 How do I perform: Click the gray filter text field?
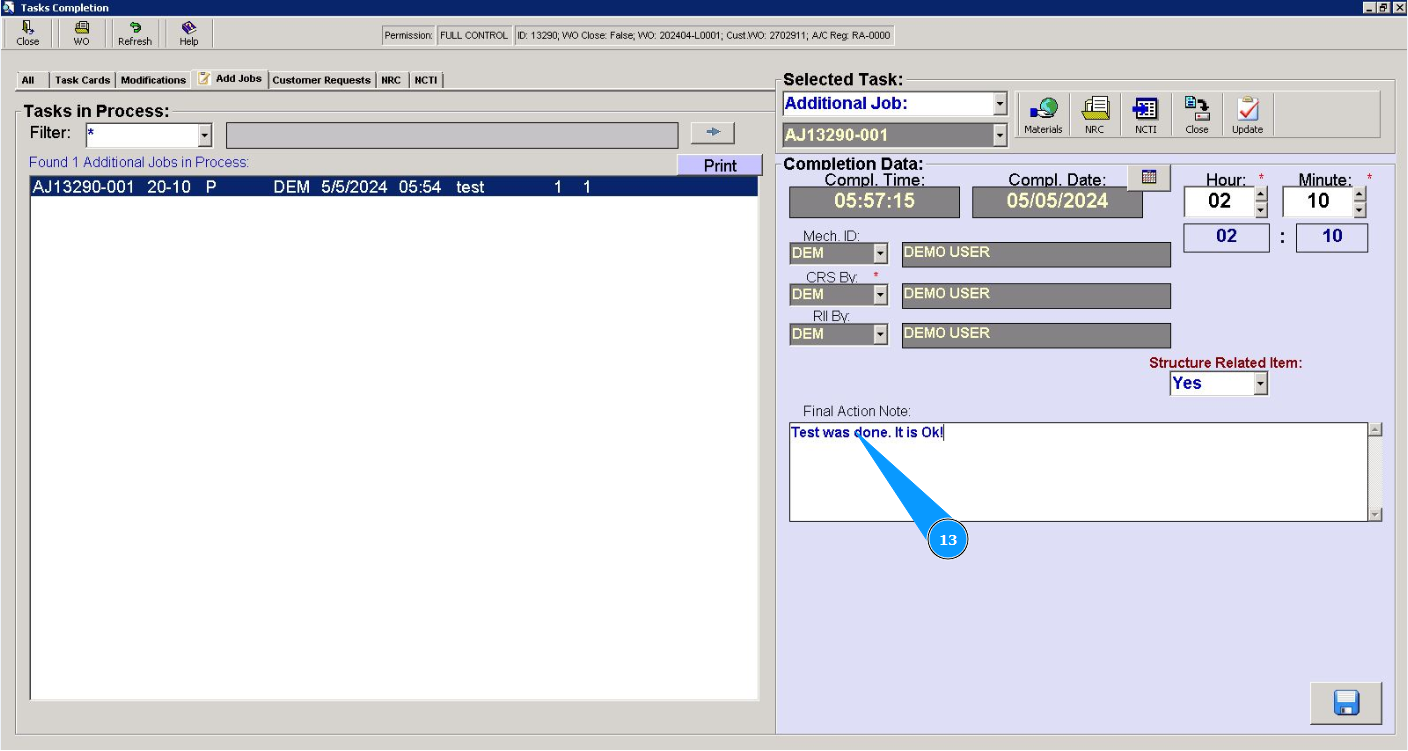click(x=452, y=135)
